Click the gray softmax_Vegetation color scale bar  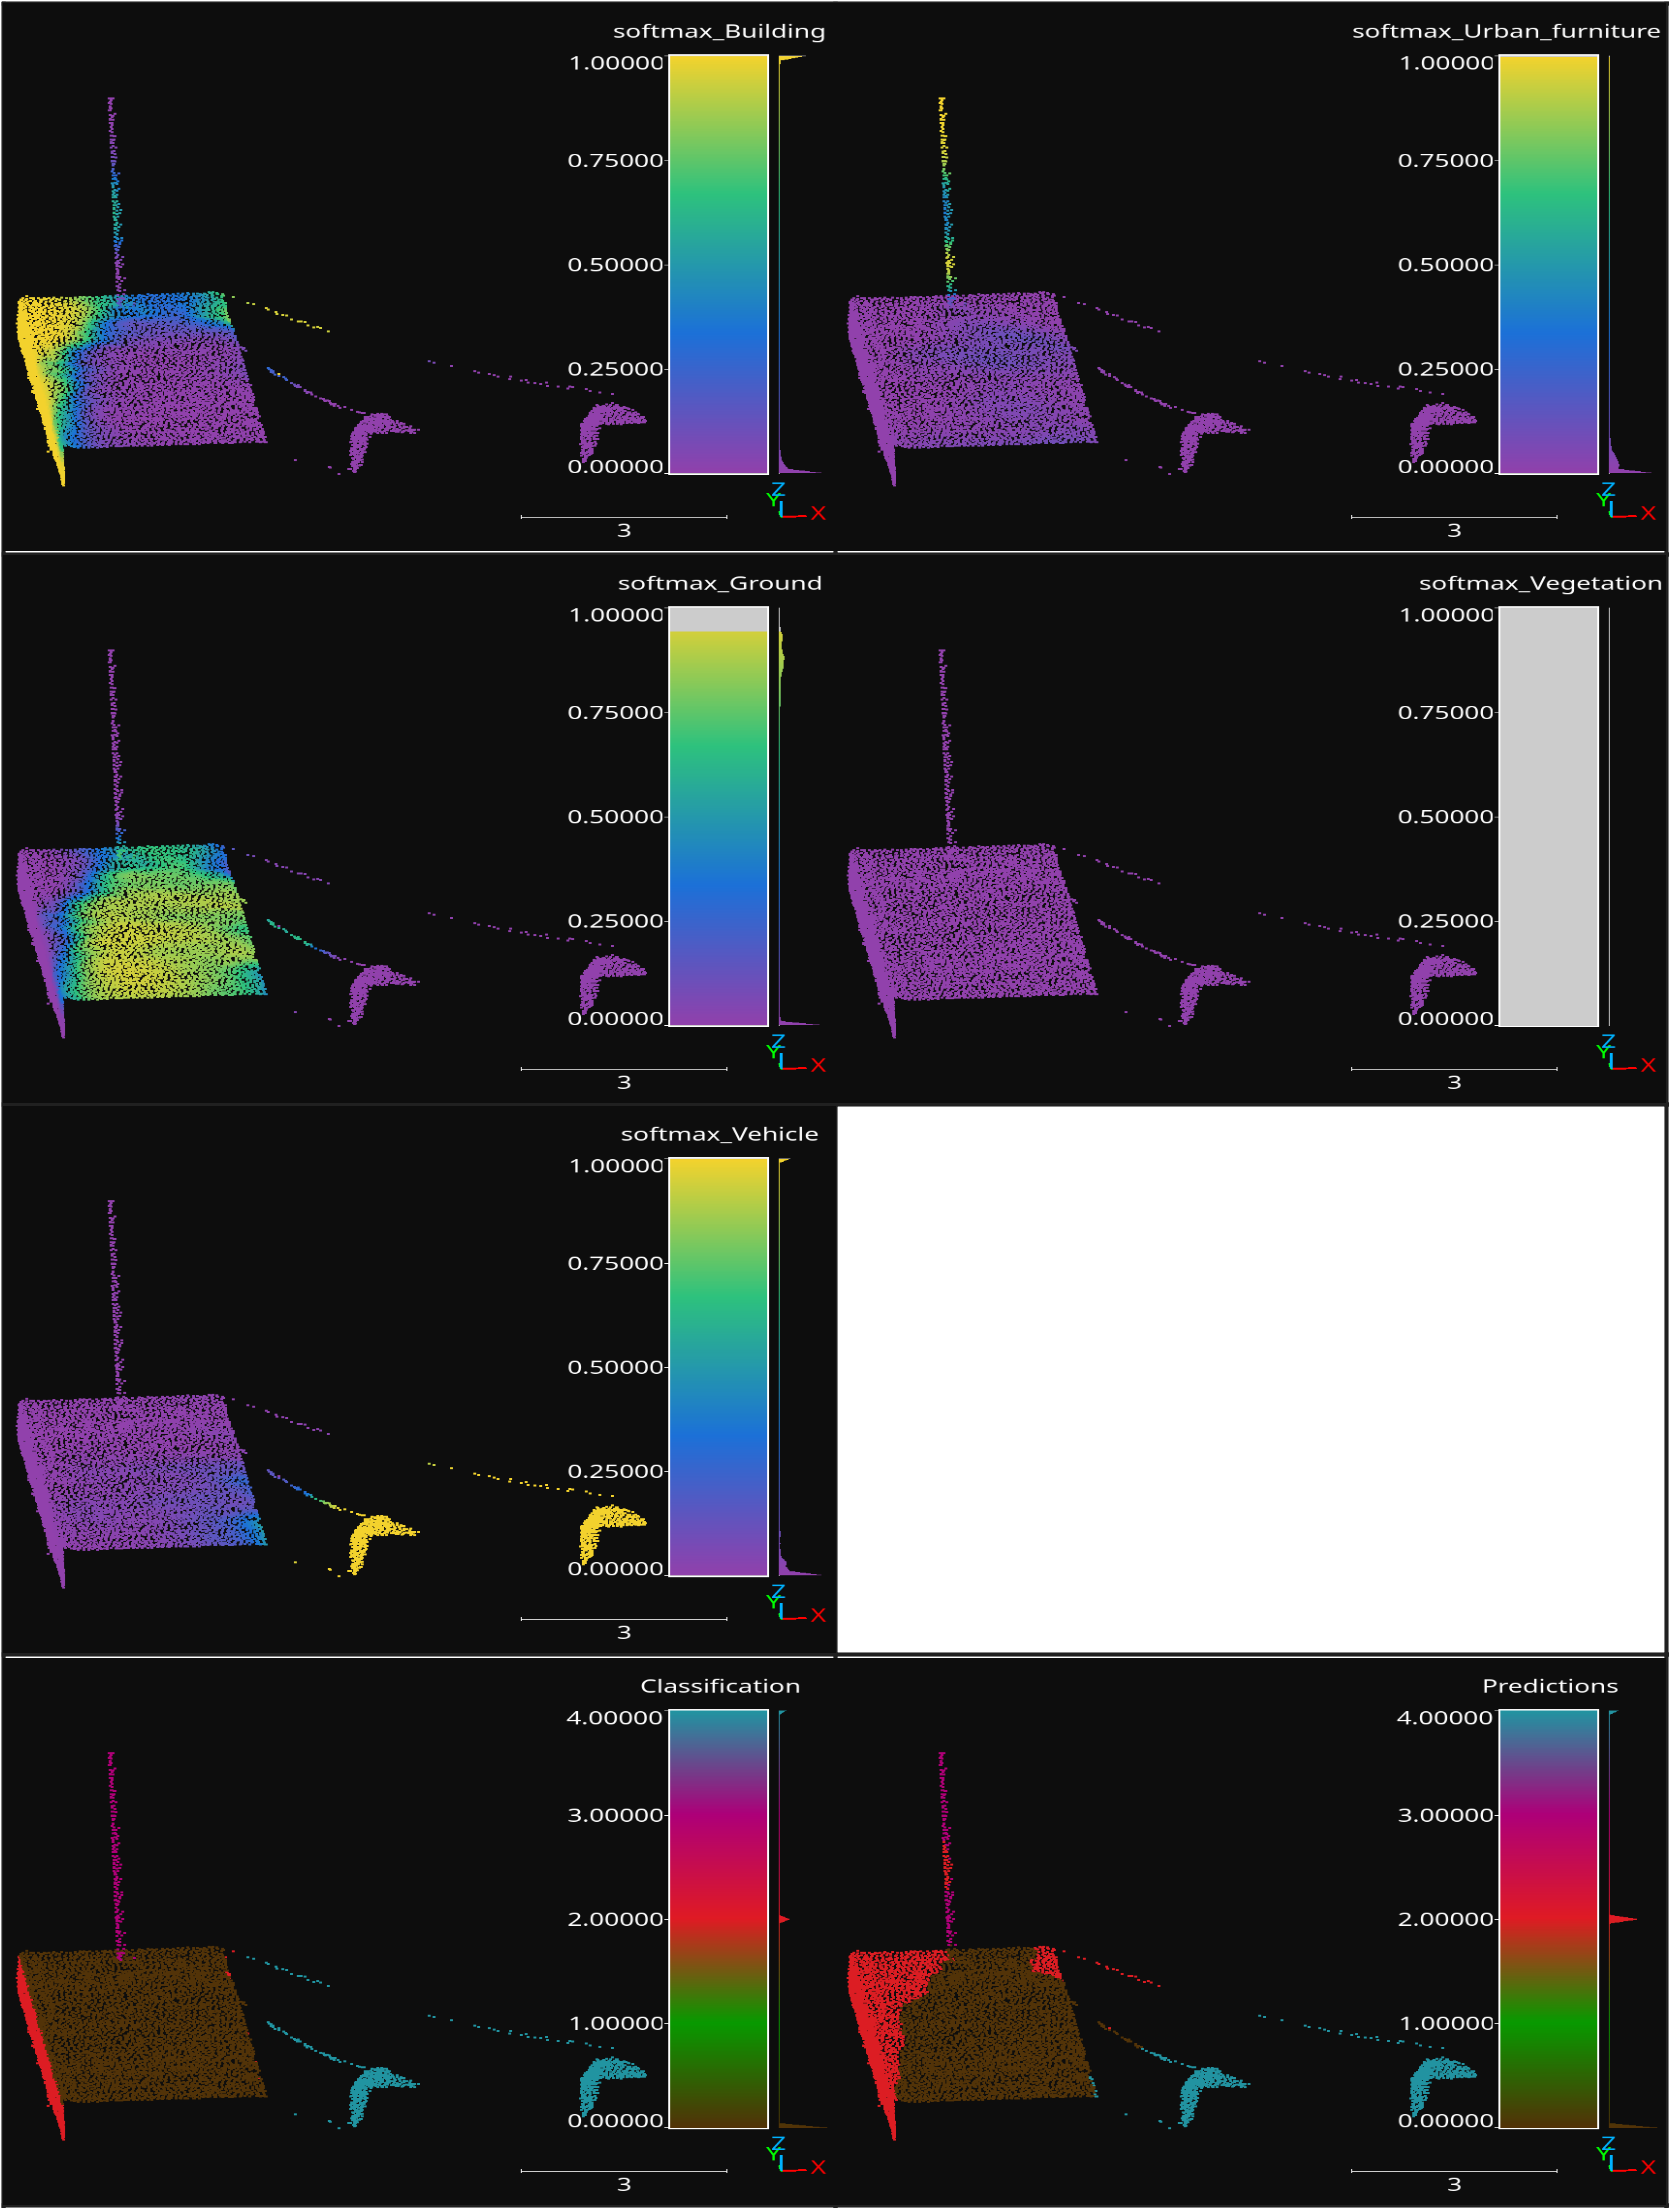1548,817
